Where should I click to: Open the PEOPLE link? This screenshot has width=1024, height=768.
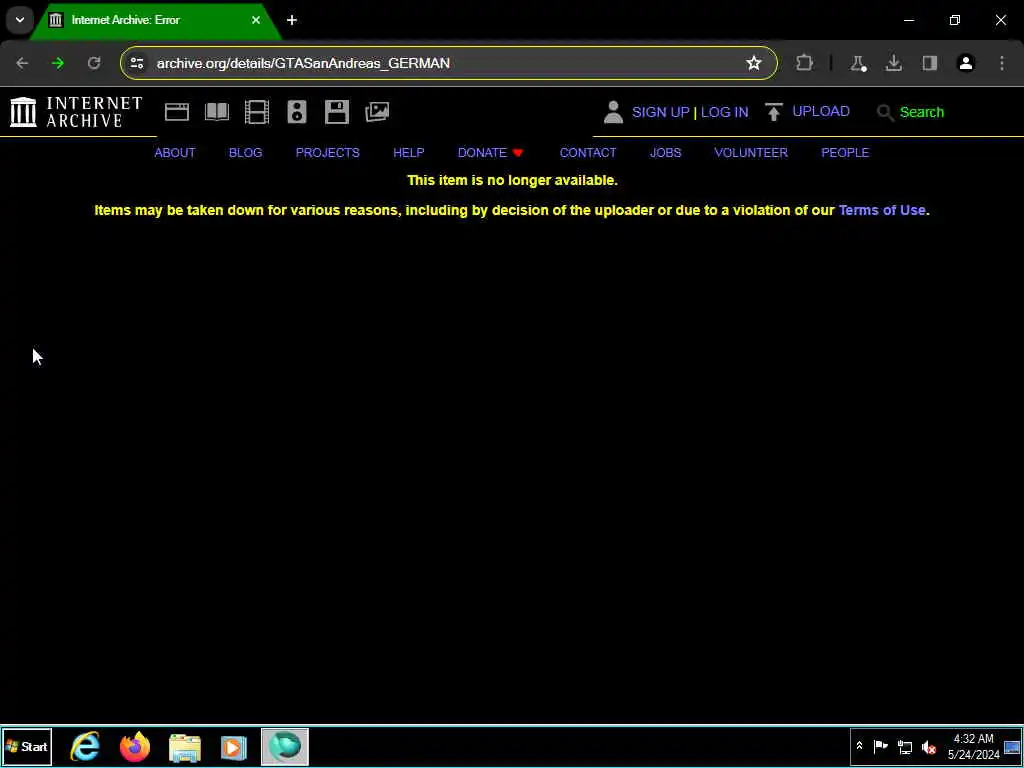tap(845, 153)
